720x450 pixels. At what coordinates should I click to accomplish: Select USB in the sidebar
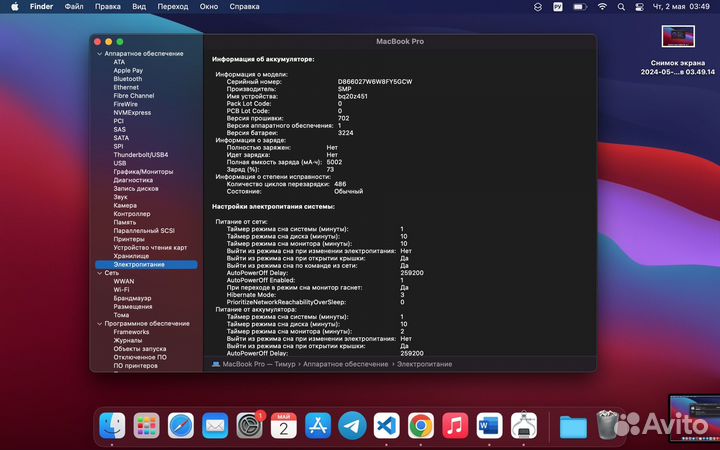pyautogui.click(x=119, y=163)
